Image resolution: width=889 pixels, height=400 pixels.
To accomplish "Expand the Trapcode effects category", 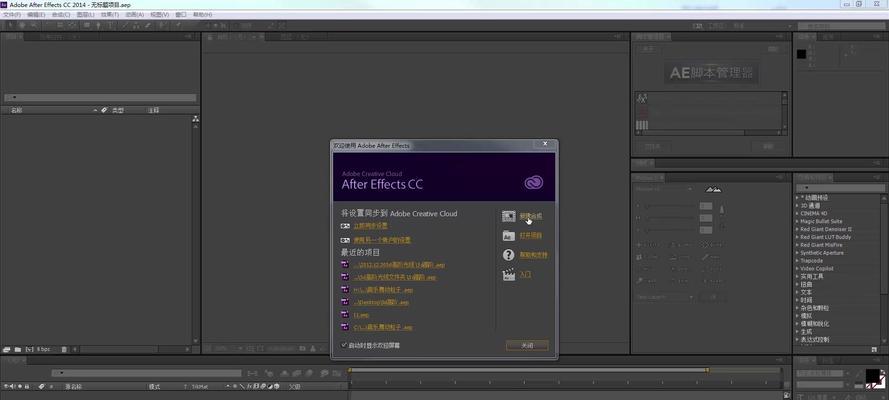I will tap(797, 261).
